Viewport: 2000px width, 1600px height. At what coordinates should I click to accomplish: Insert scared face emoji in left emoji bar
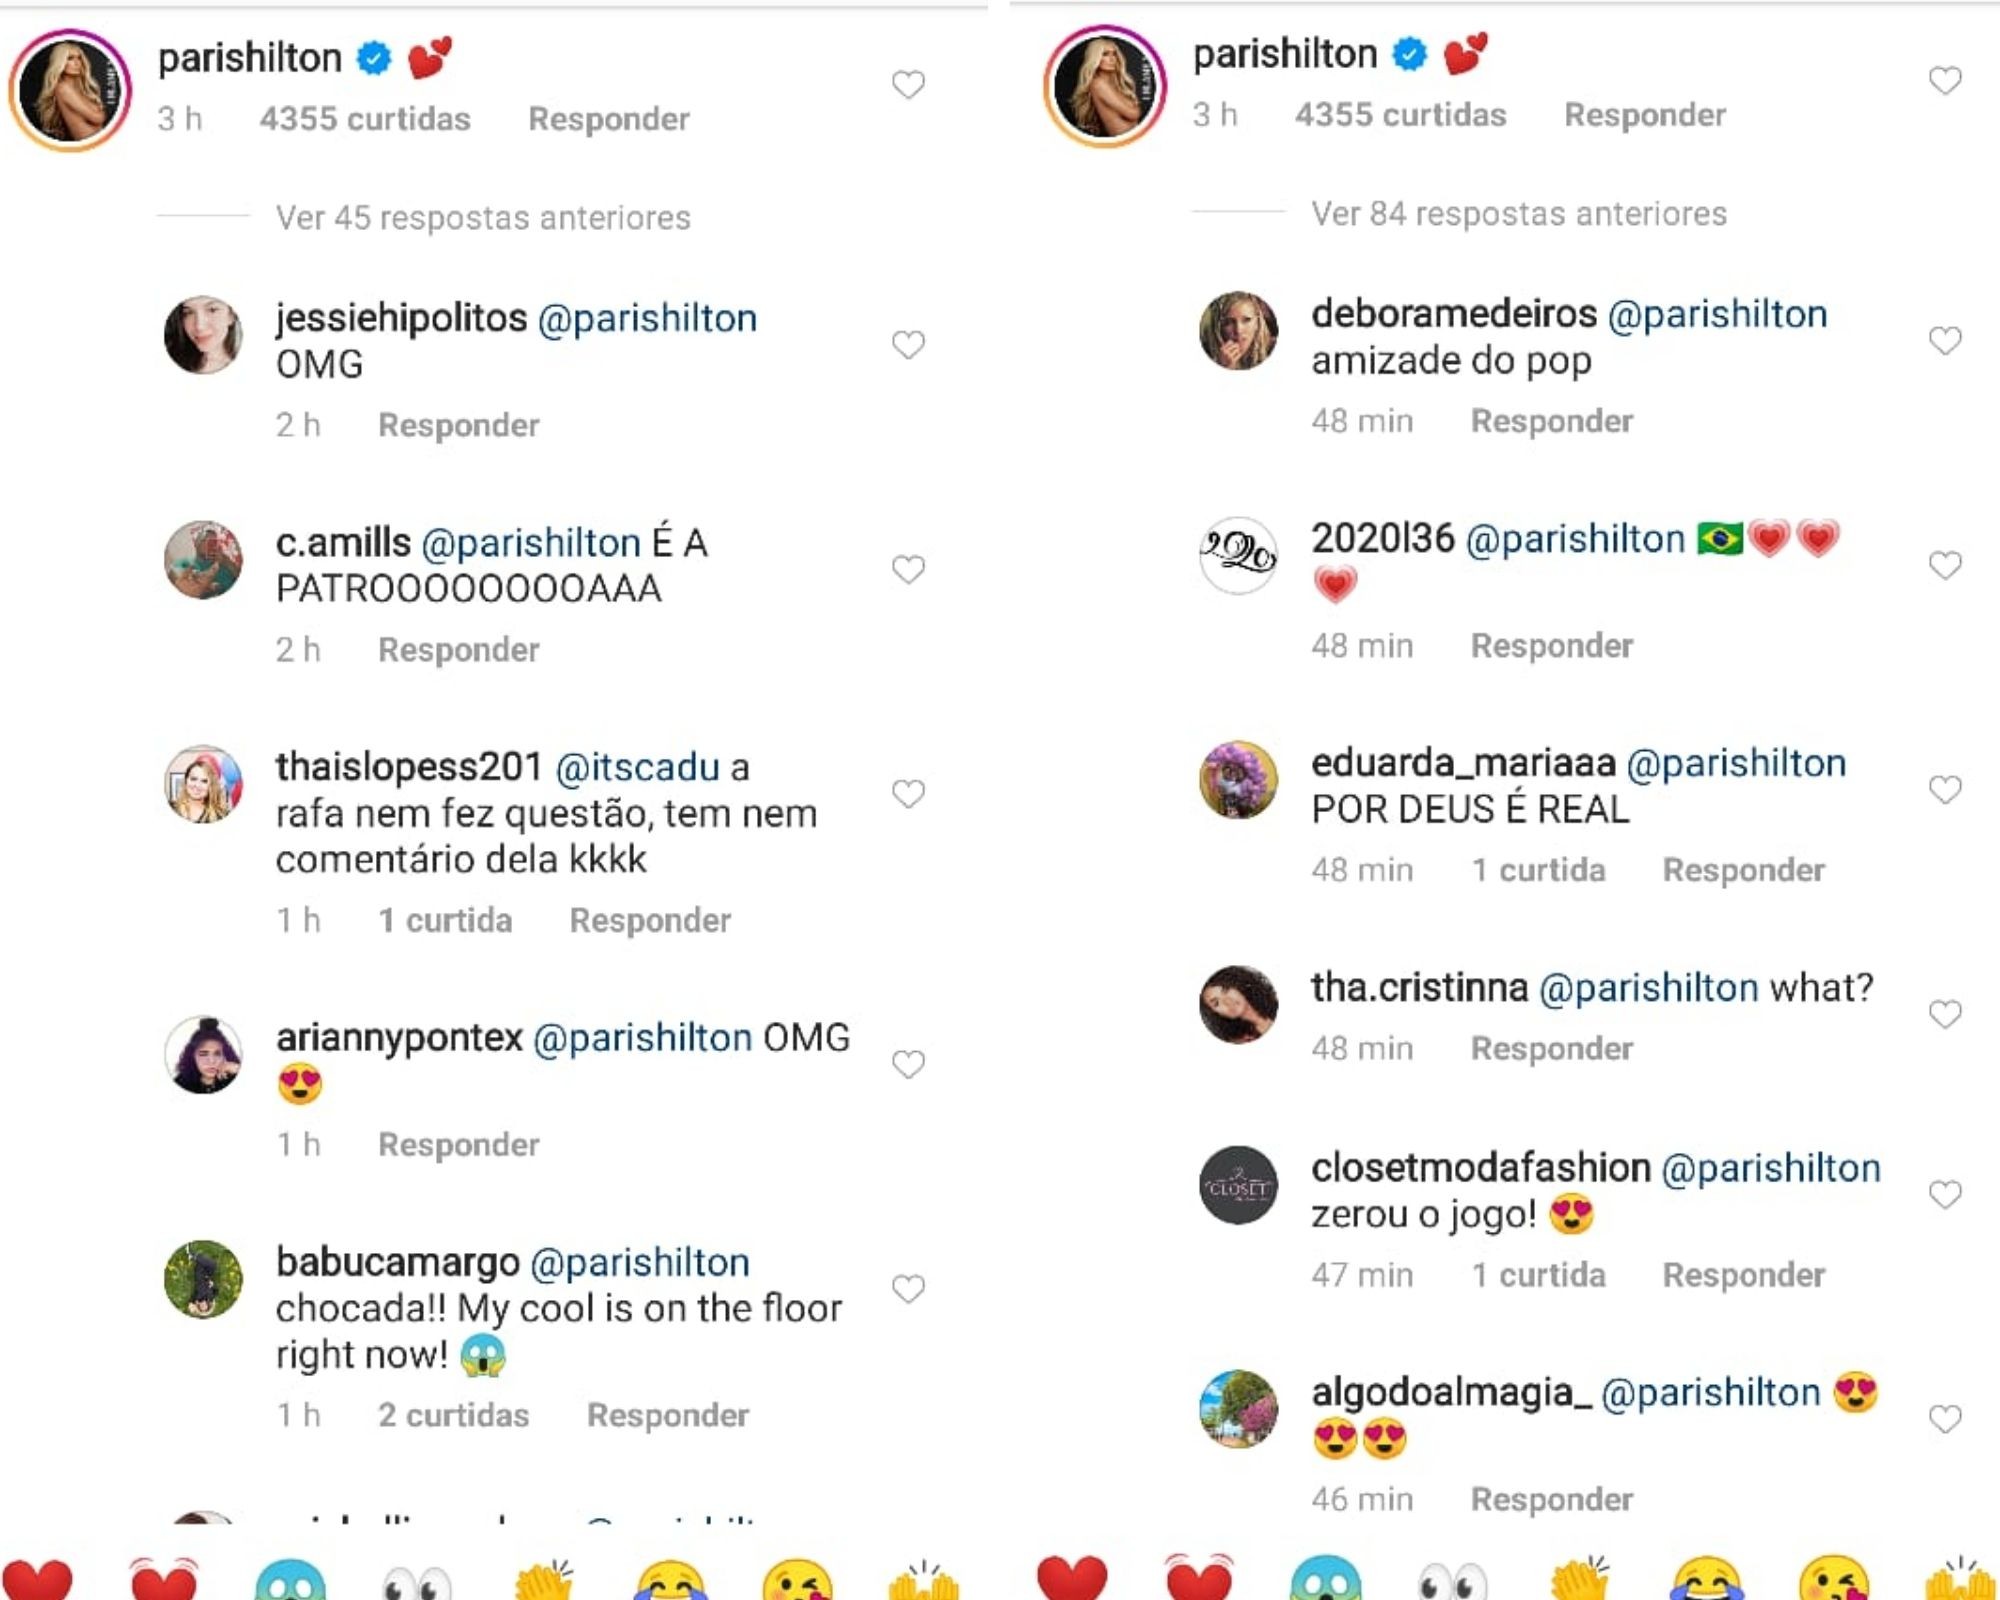(x=290, y=1580)
